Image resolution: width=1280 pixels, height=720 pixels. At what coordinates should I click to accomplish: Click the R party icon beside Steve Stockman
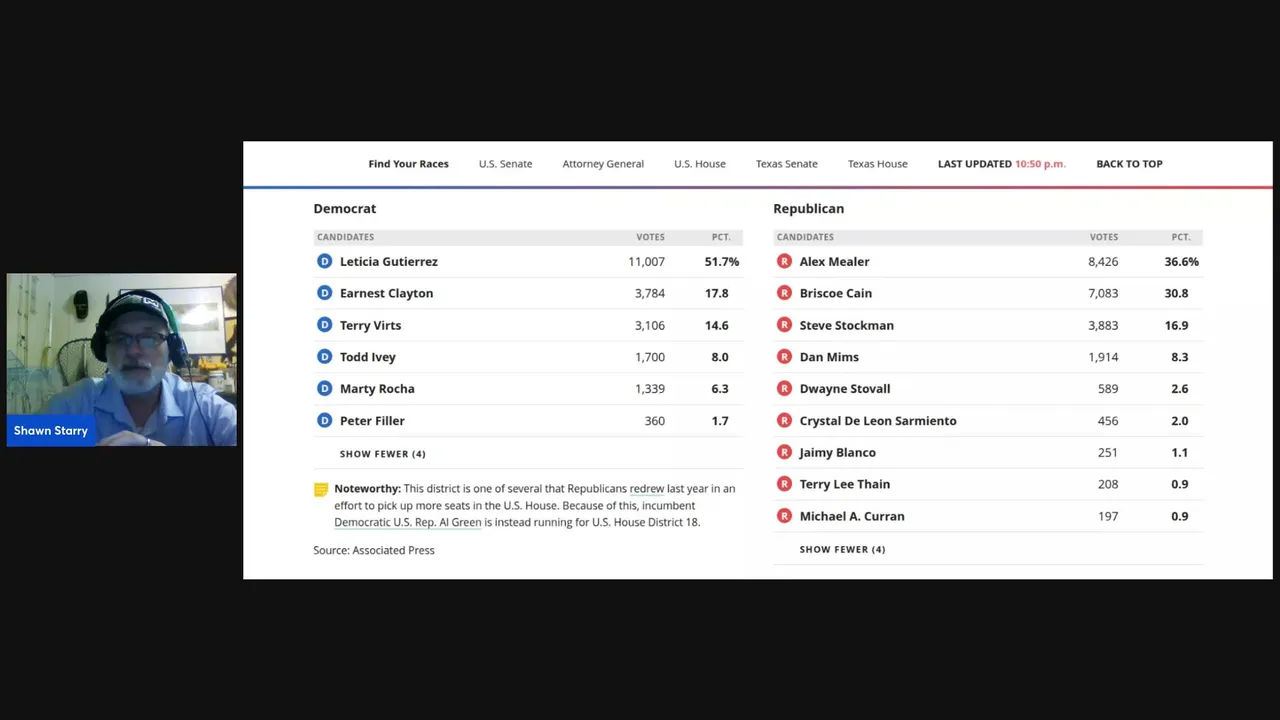784,325
